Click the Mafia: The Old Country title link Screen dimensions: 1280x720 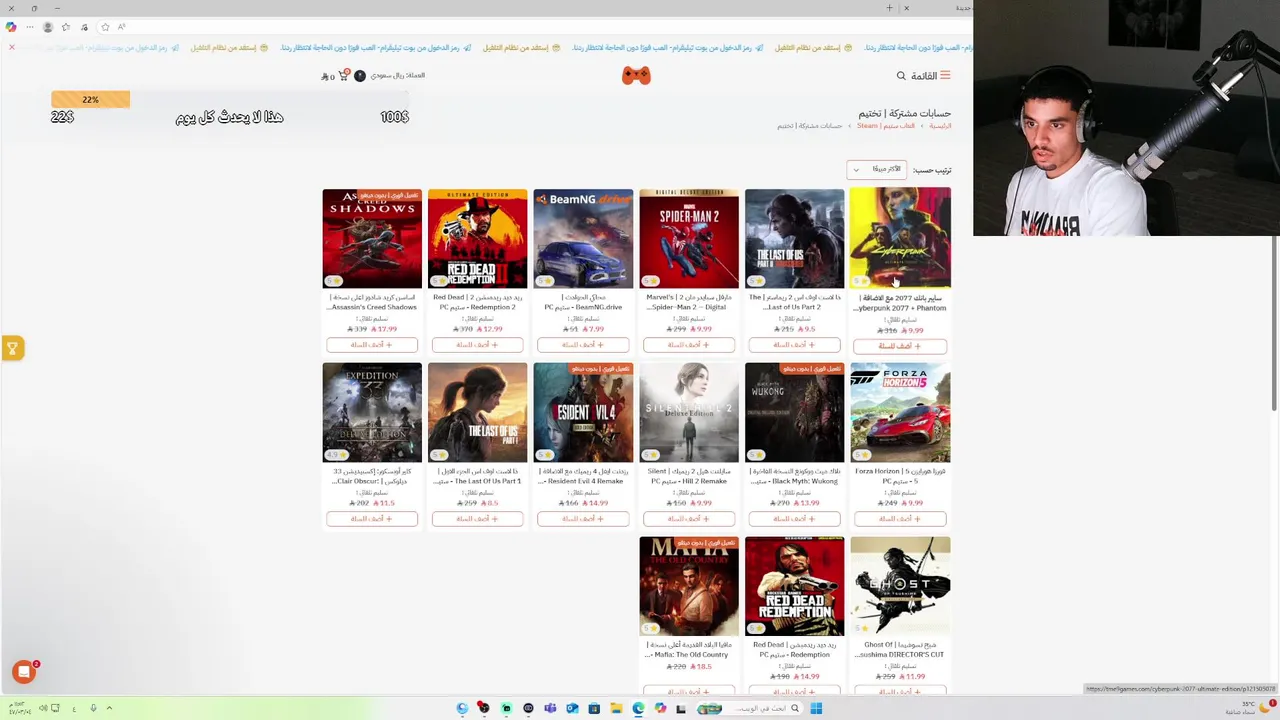pos(689,650)
